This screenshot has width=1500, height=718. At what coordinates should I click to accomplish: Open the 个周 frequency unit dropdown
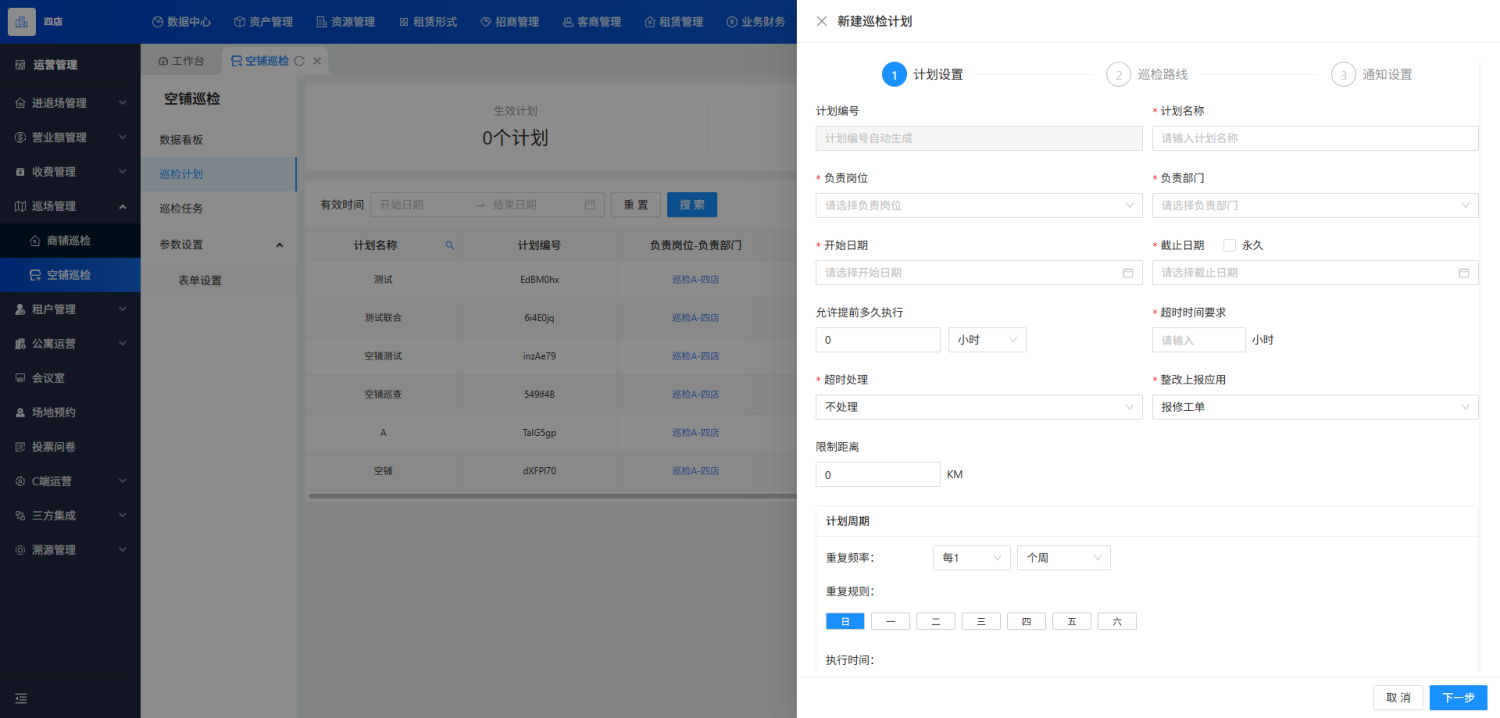tap(1063, 558)
